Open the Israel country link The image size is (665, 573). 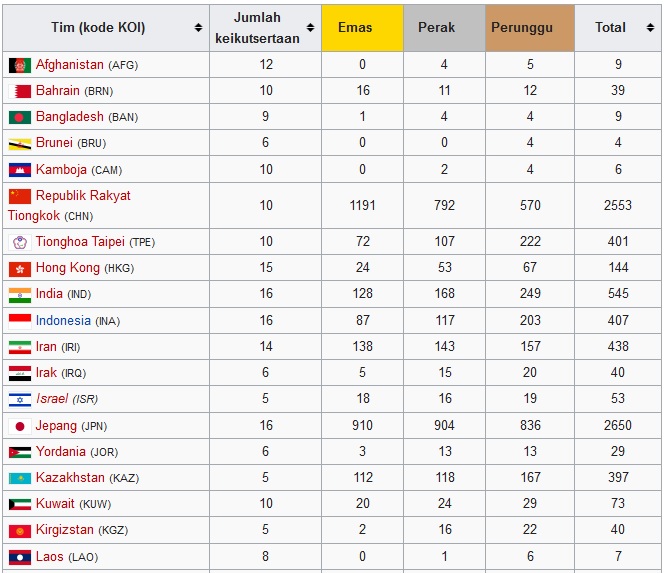[52, 398]
